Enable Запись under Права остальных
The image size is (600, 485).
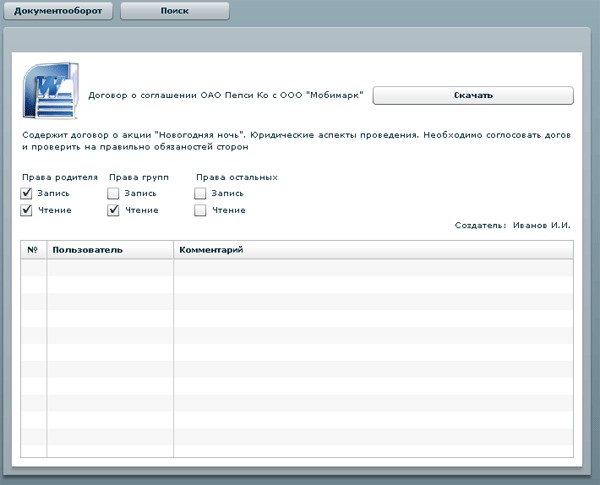point(200,193)
